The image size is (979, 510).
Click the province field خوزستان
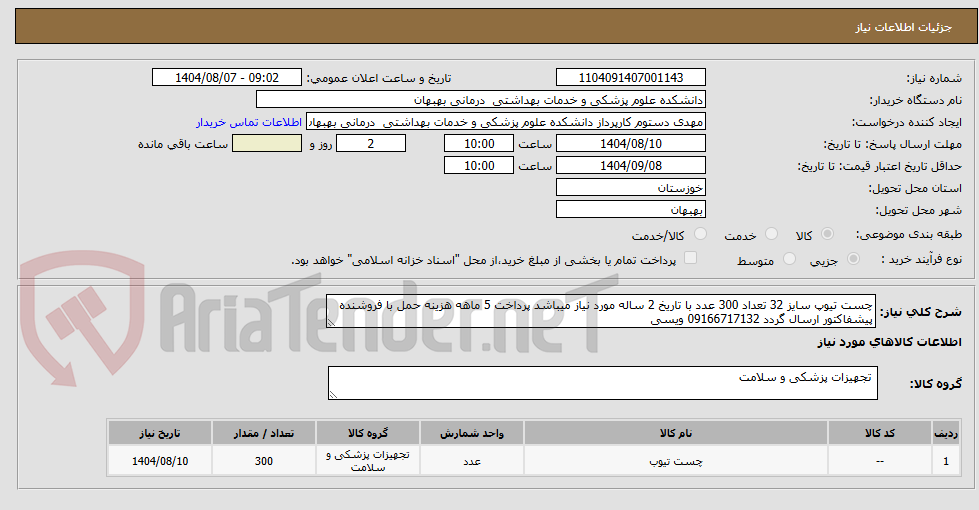click(631, 187)
